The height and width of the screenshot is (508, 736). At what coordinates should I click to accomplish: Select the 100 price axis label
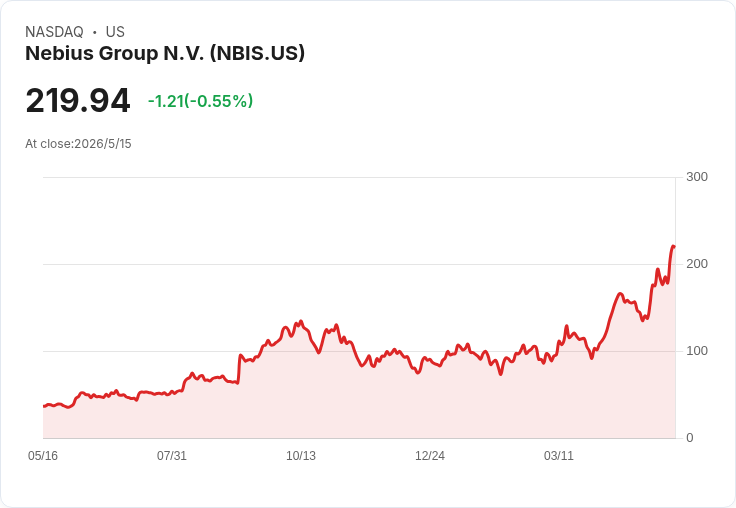click(697, 351)
